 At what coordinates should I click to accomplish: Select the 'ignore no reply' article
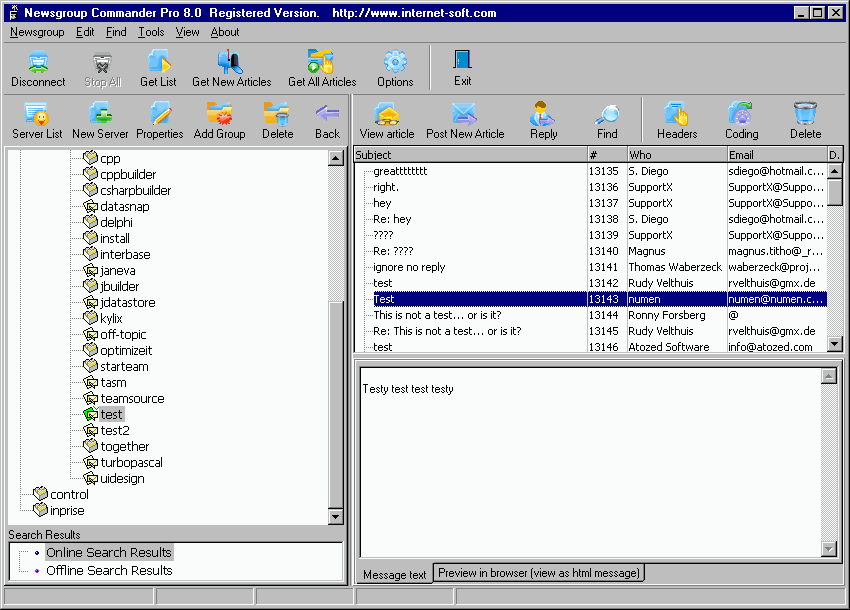click(x=409, y=267)
